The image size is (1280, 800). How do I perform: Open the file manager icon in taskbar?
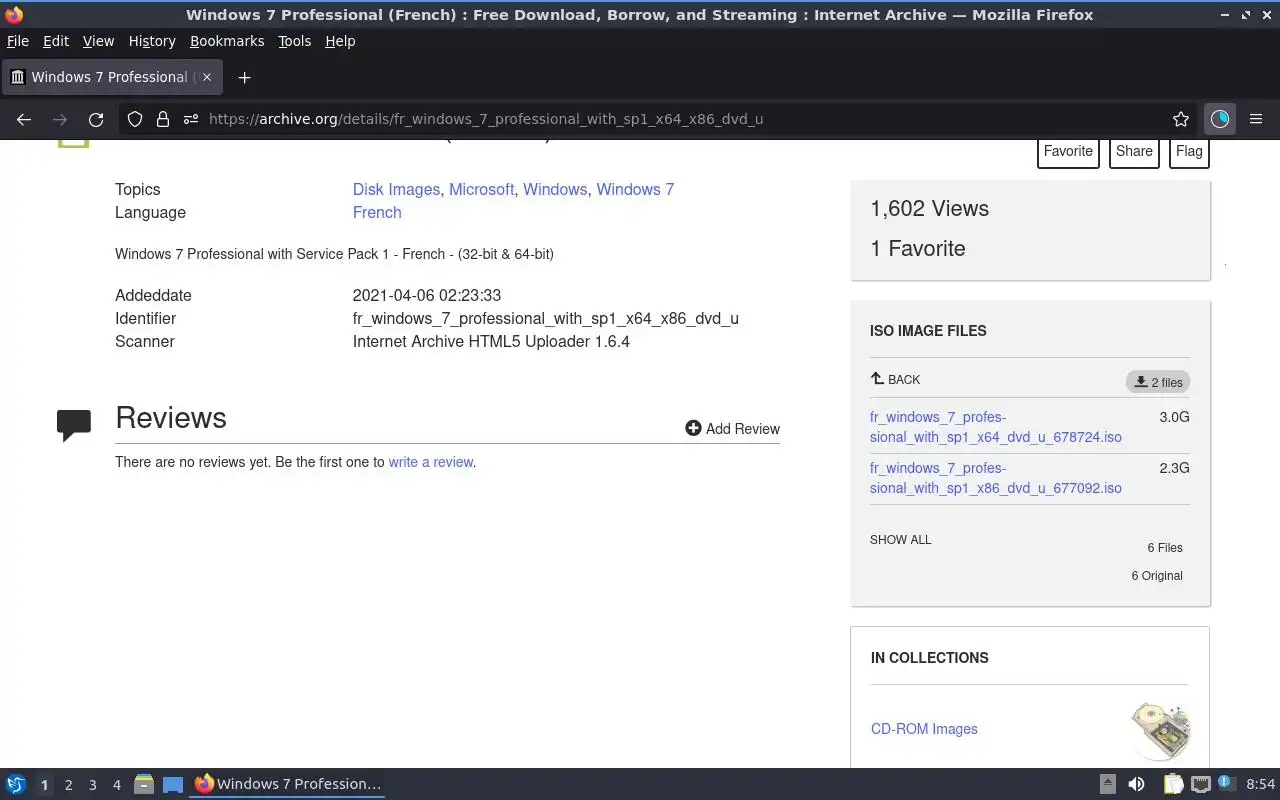tap(144, 784)
